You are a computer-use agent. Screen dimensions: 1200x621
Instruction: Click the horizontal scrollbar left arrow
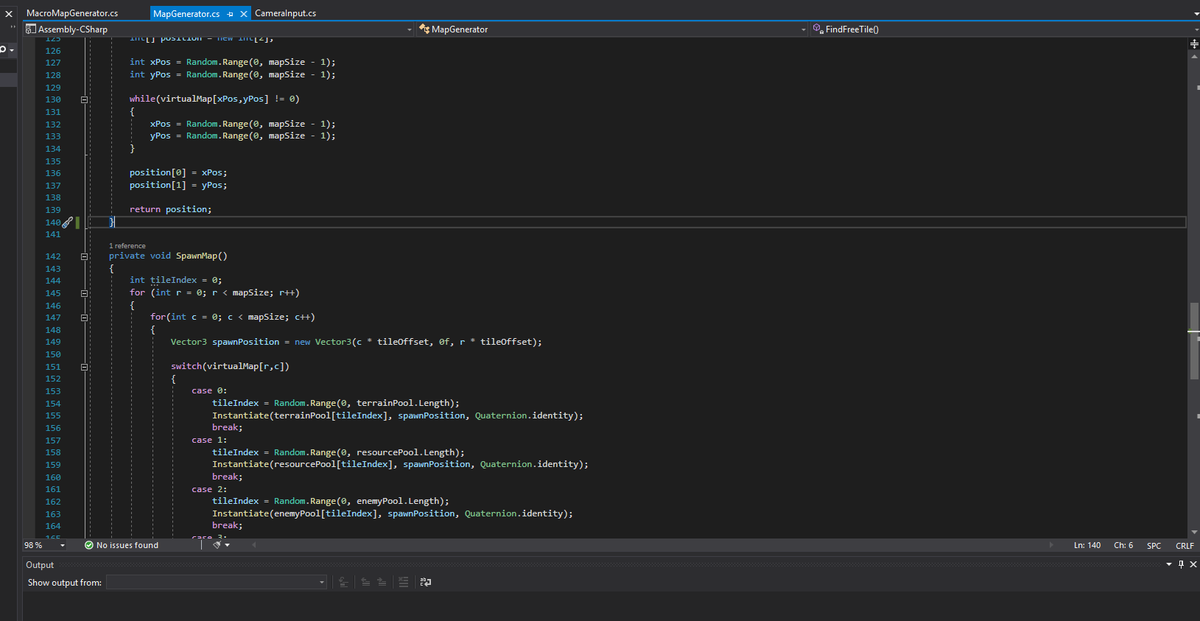254,546
